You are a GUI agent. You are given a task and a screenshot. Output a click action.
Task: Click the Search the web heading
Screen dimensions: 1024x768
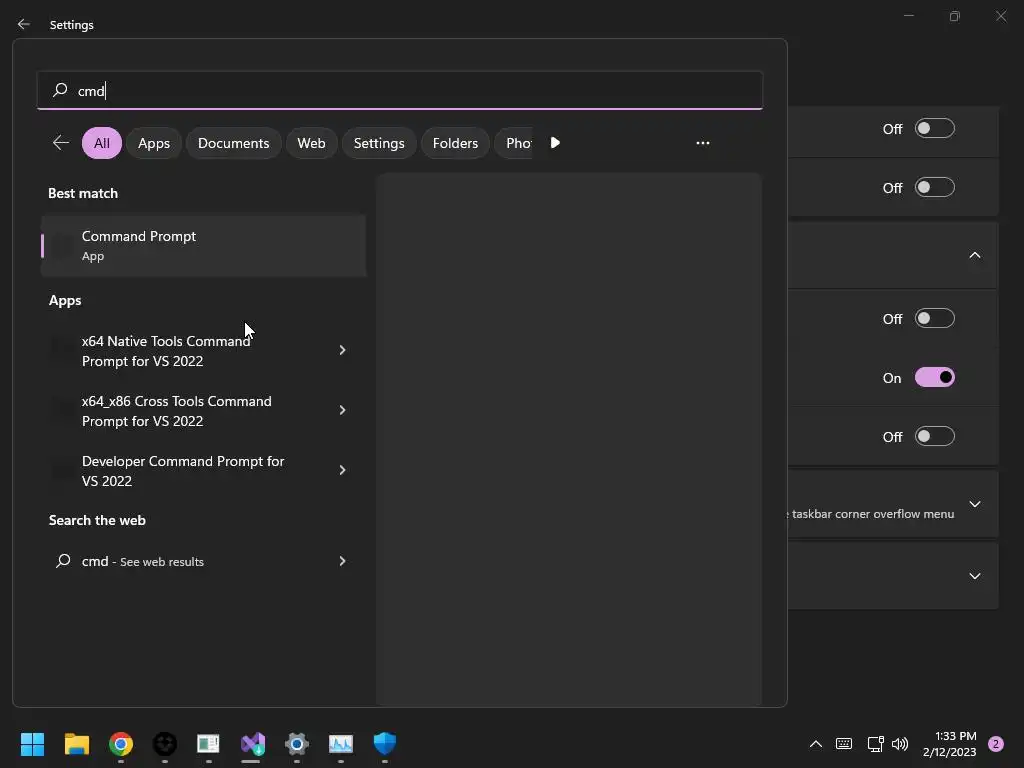point(97,520)
